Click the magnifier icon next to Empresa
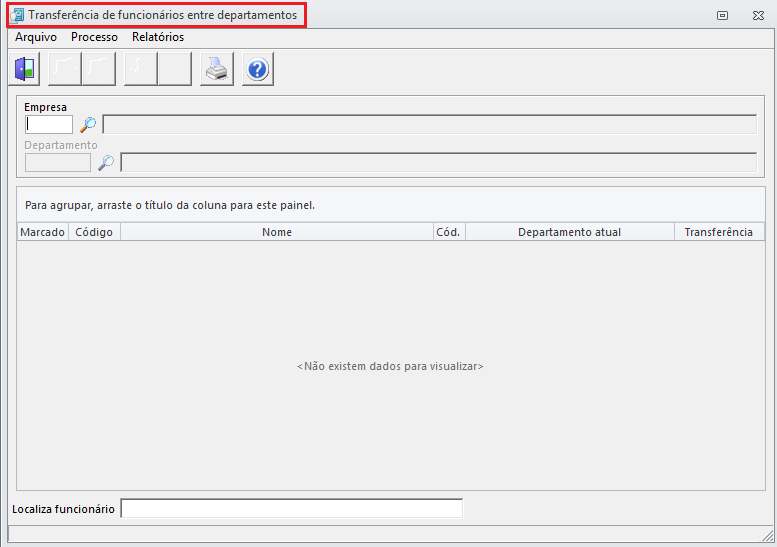Viewport: 777px width, 547px height. 88,124
